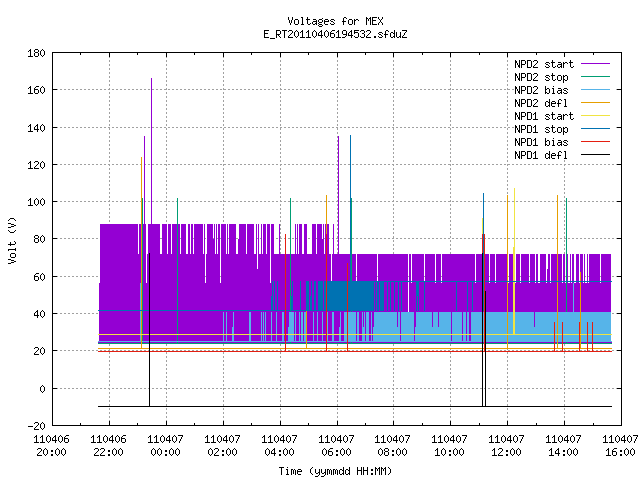Select the "NPD2 start" legend label

544,64
